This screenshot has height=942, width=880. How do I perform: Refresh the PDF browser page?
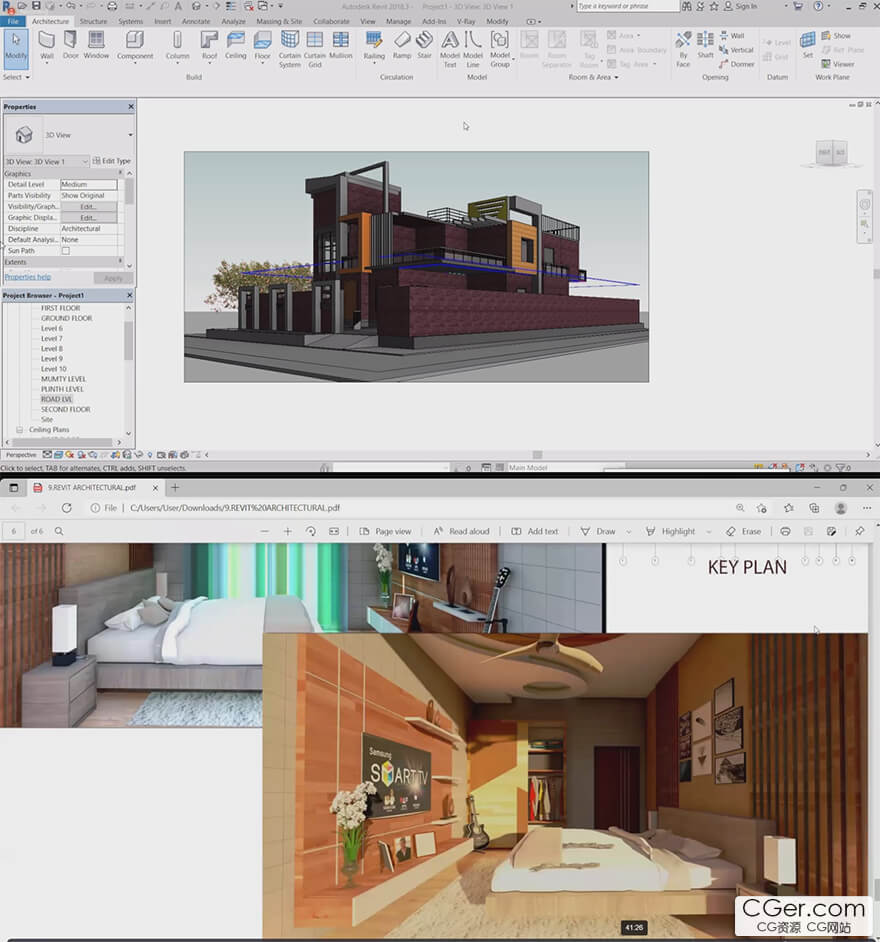67,508
